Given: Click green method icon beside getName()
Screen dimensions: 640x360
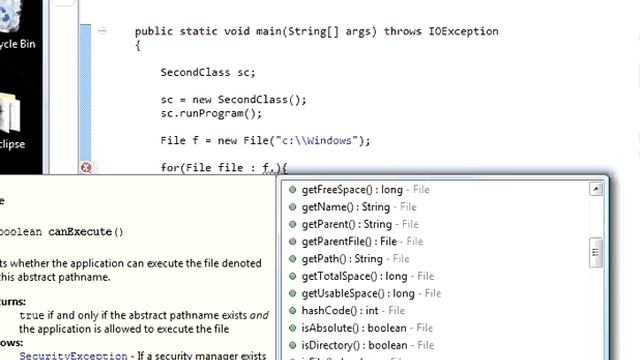Looking at the screenshot, I should pyautogui.click(x=292, y=207).
